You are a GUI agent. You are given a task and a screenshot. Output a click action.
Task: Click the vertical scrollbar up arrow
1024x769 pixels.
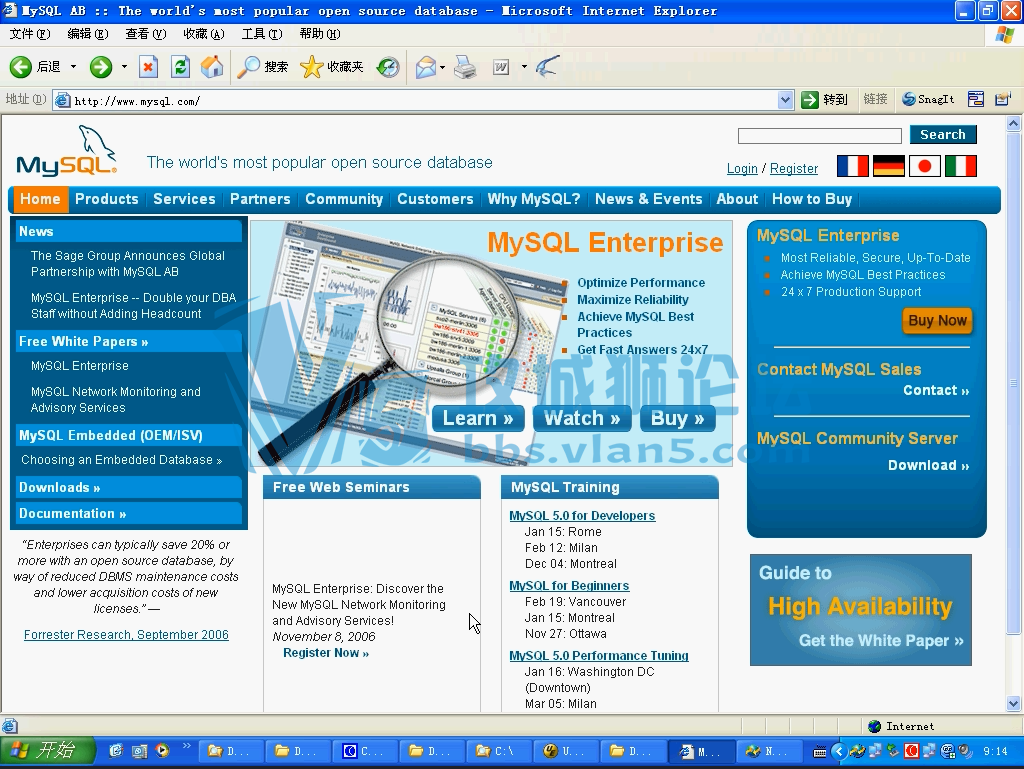[1014, 123]
